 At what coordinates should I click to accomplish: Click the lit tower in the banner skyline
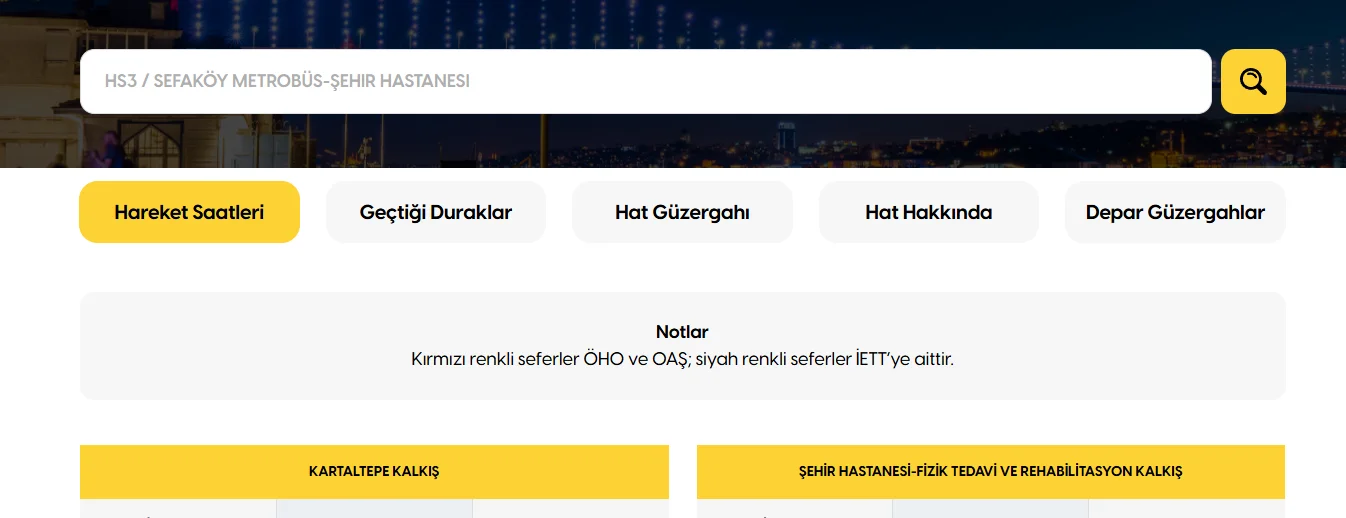click(787, 140)
